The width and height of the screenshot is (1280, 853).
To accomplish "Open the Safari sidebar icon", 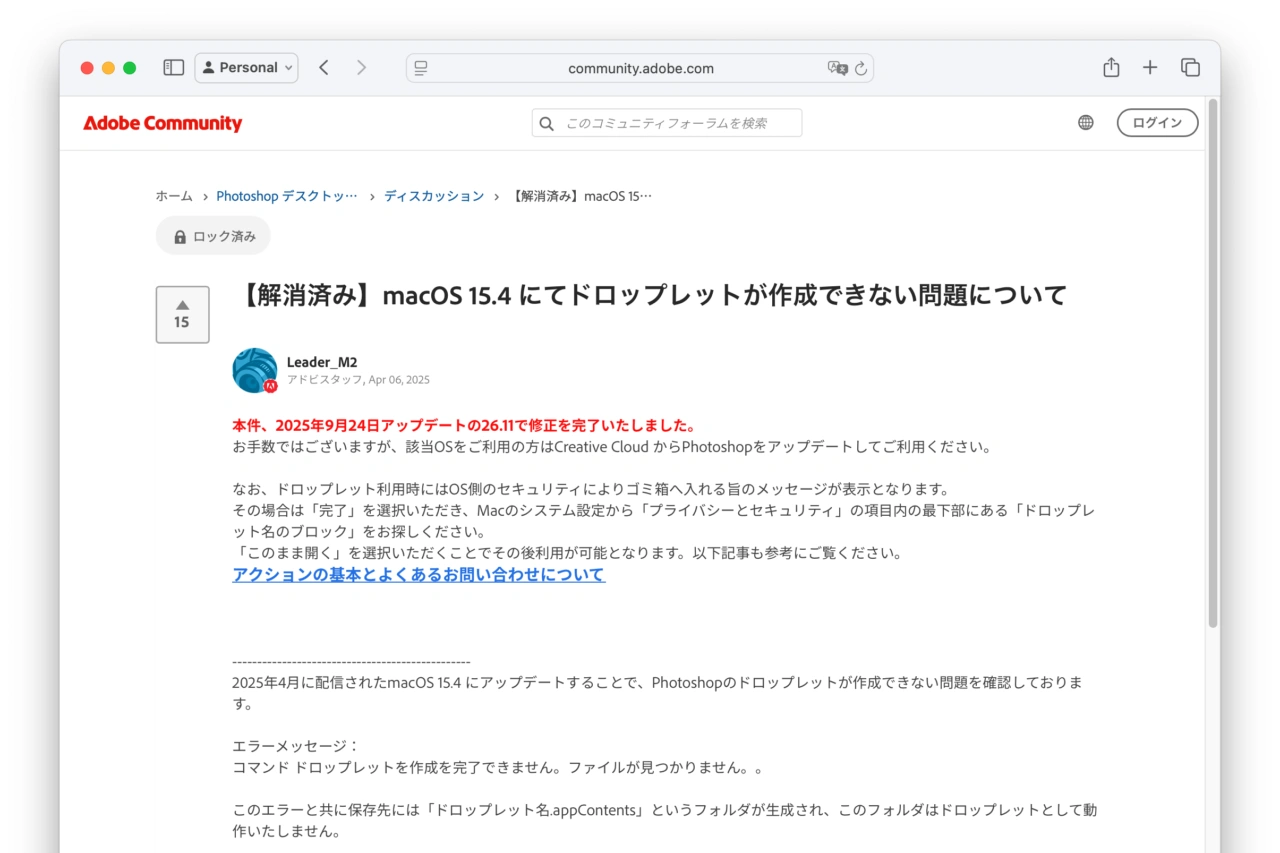I will point(173,67).
